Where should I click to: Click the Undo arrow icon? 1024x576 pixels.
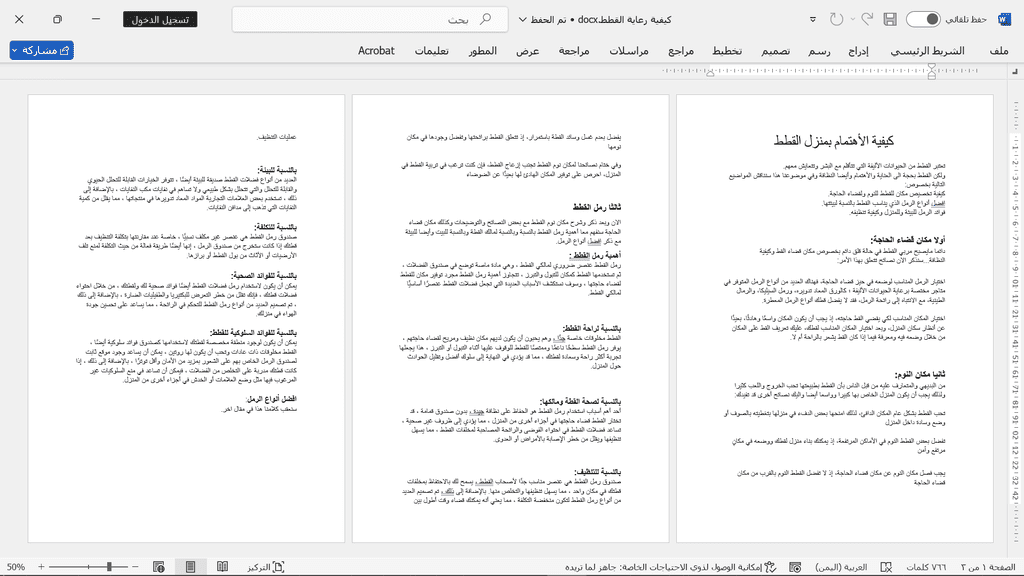pyautogui.click(x=867, y=20)
